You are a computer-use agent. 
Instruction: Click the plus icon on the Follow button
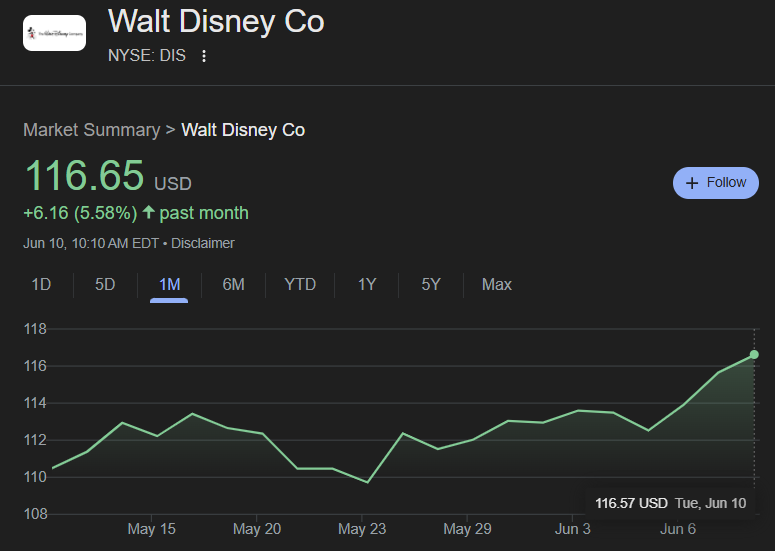click(692, 183)
